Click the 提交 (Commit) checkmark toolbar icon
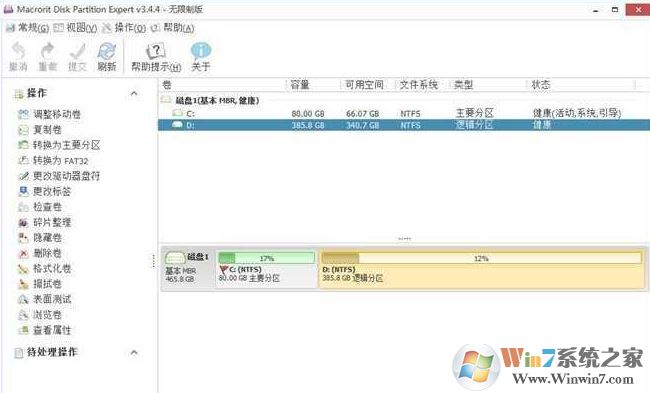650x393 pixels. coord(77,56)
